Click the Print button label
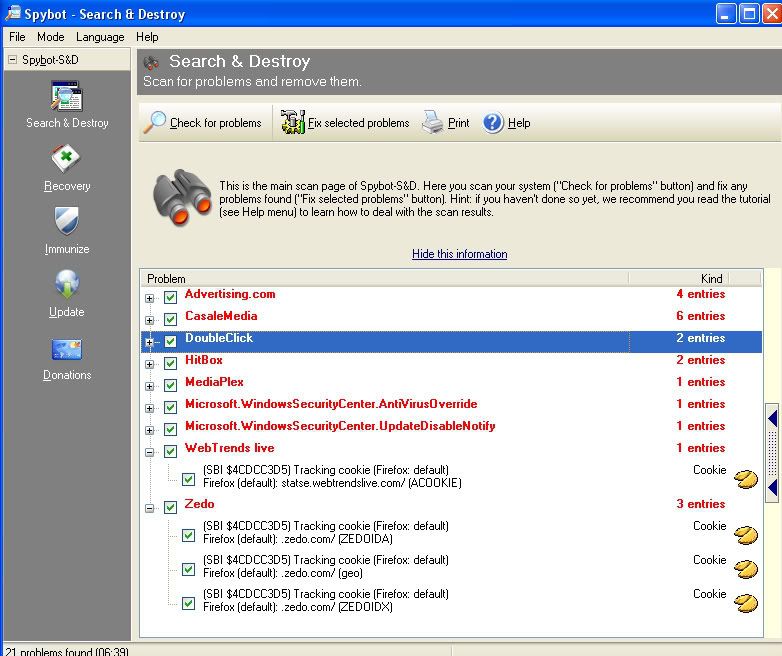 point(458,123)
